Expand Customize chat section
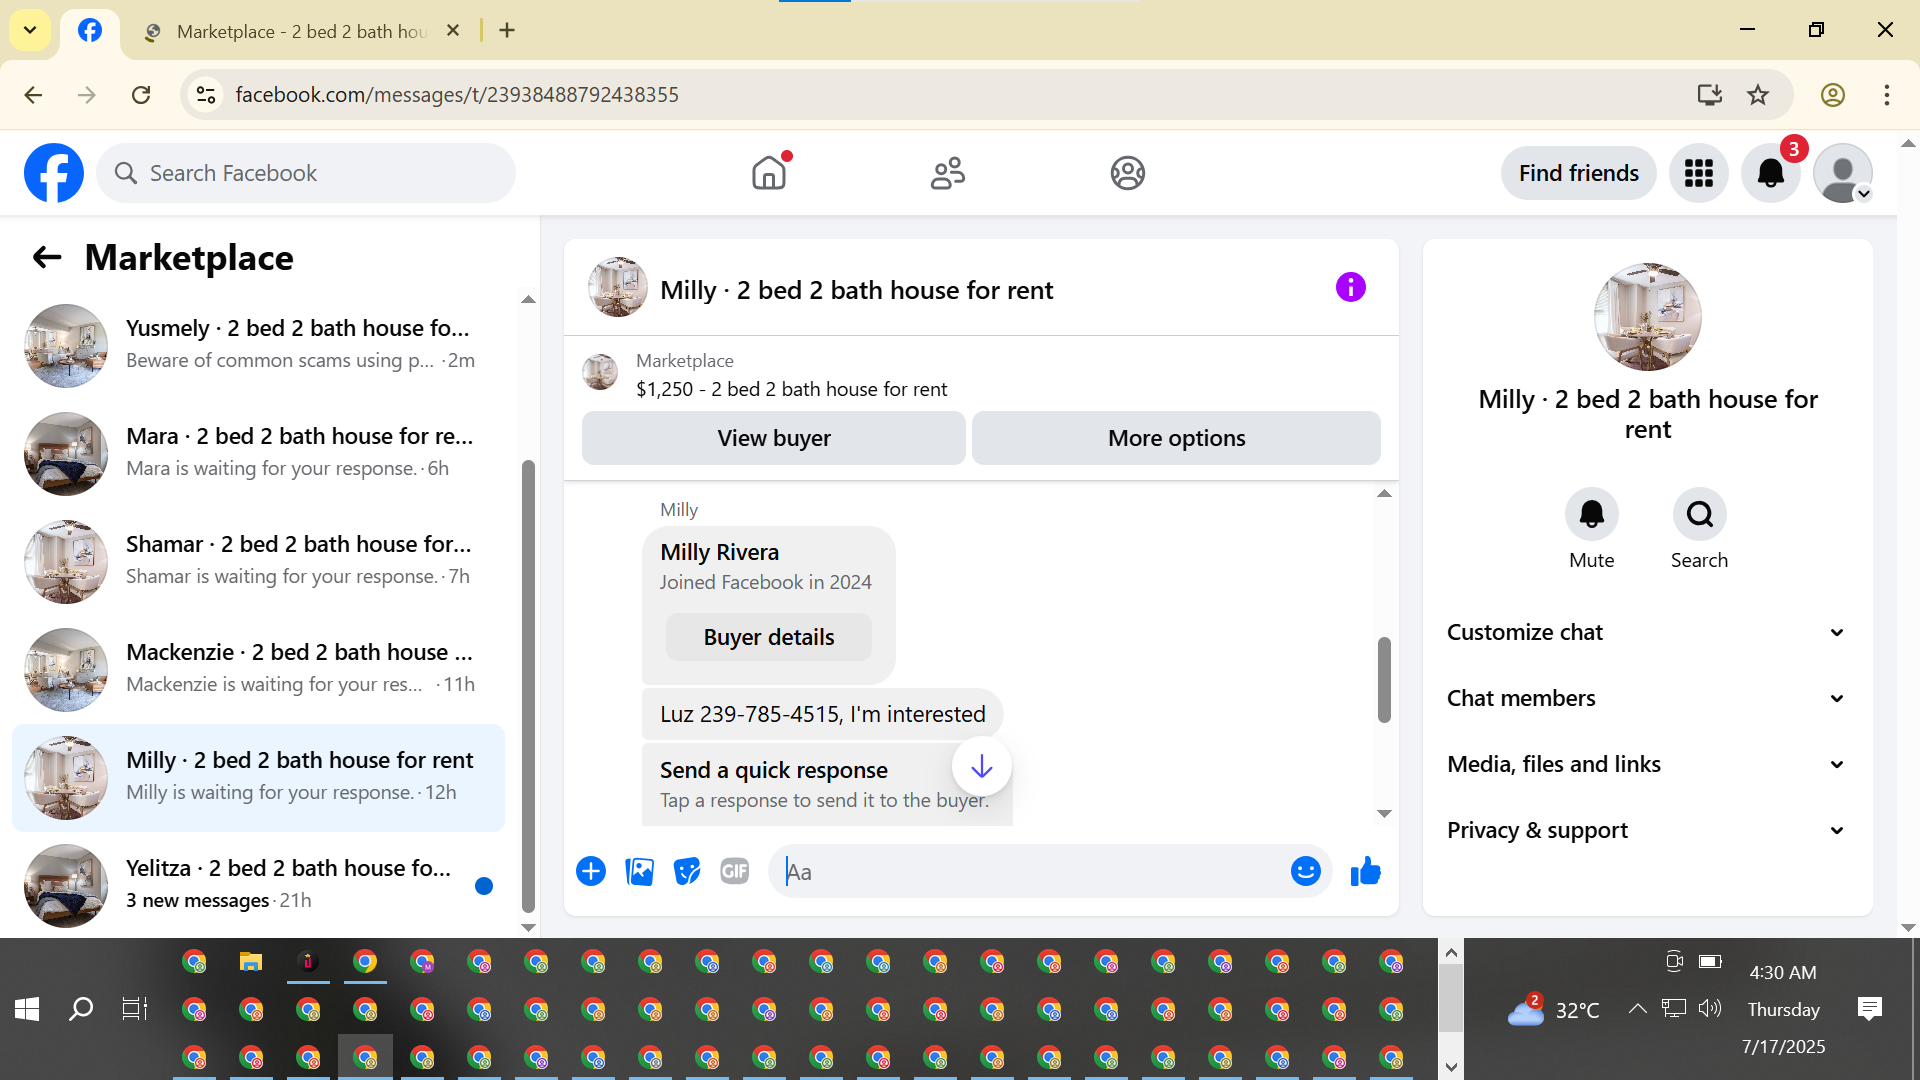Screen dimensions: 1920x1080 (1647, 632)
